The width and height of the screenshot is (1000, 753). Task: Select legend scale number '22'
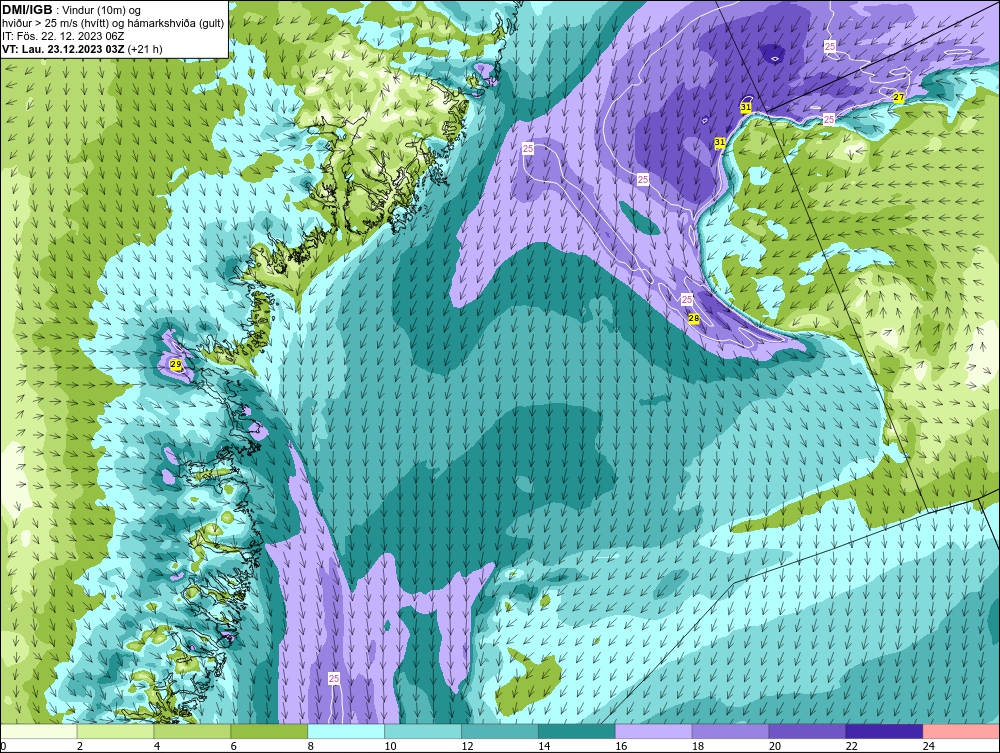click(x=851, y=746)
